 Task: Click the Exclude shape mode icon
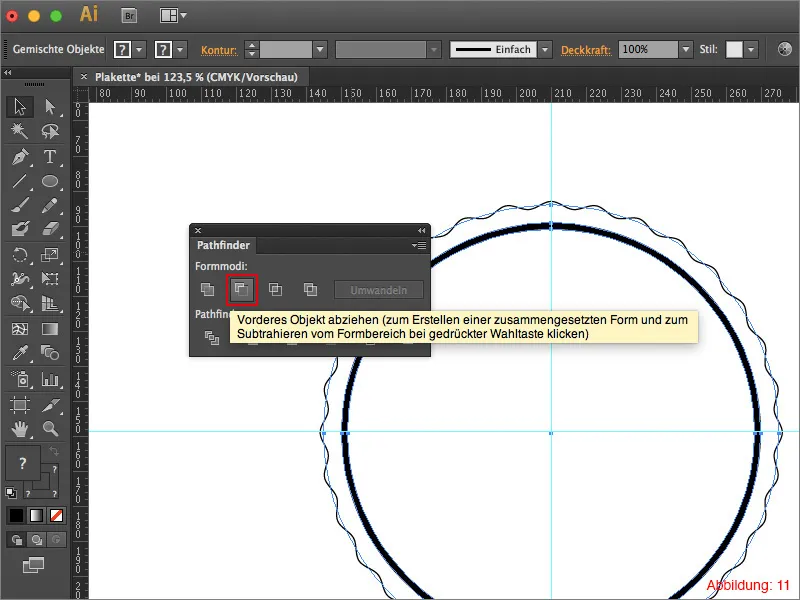point(310,290)
